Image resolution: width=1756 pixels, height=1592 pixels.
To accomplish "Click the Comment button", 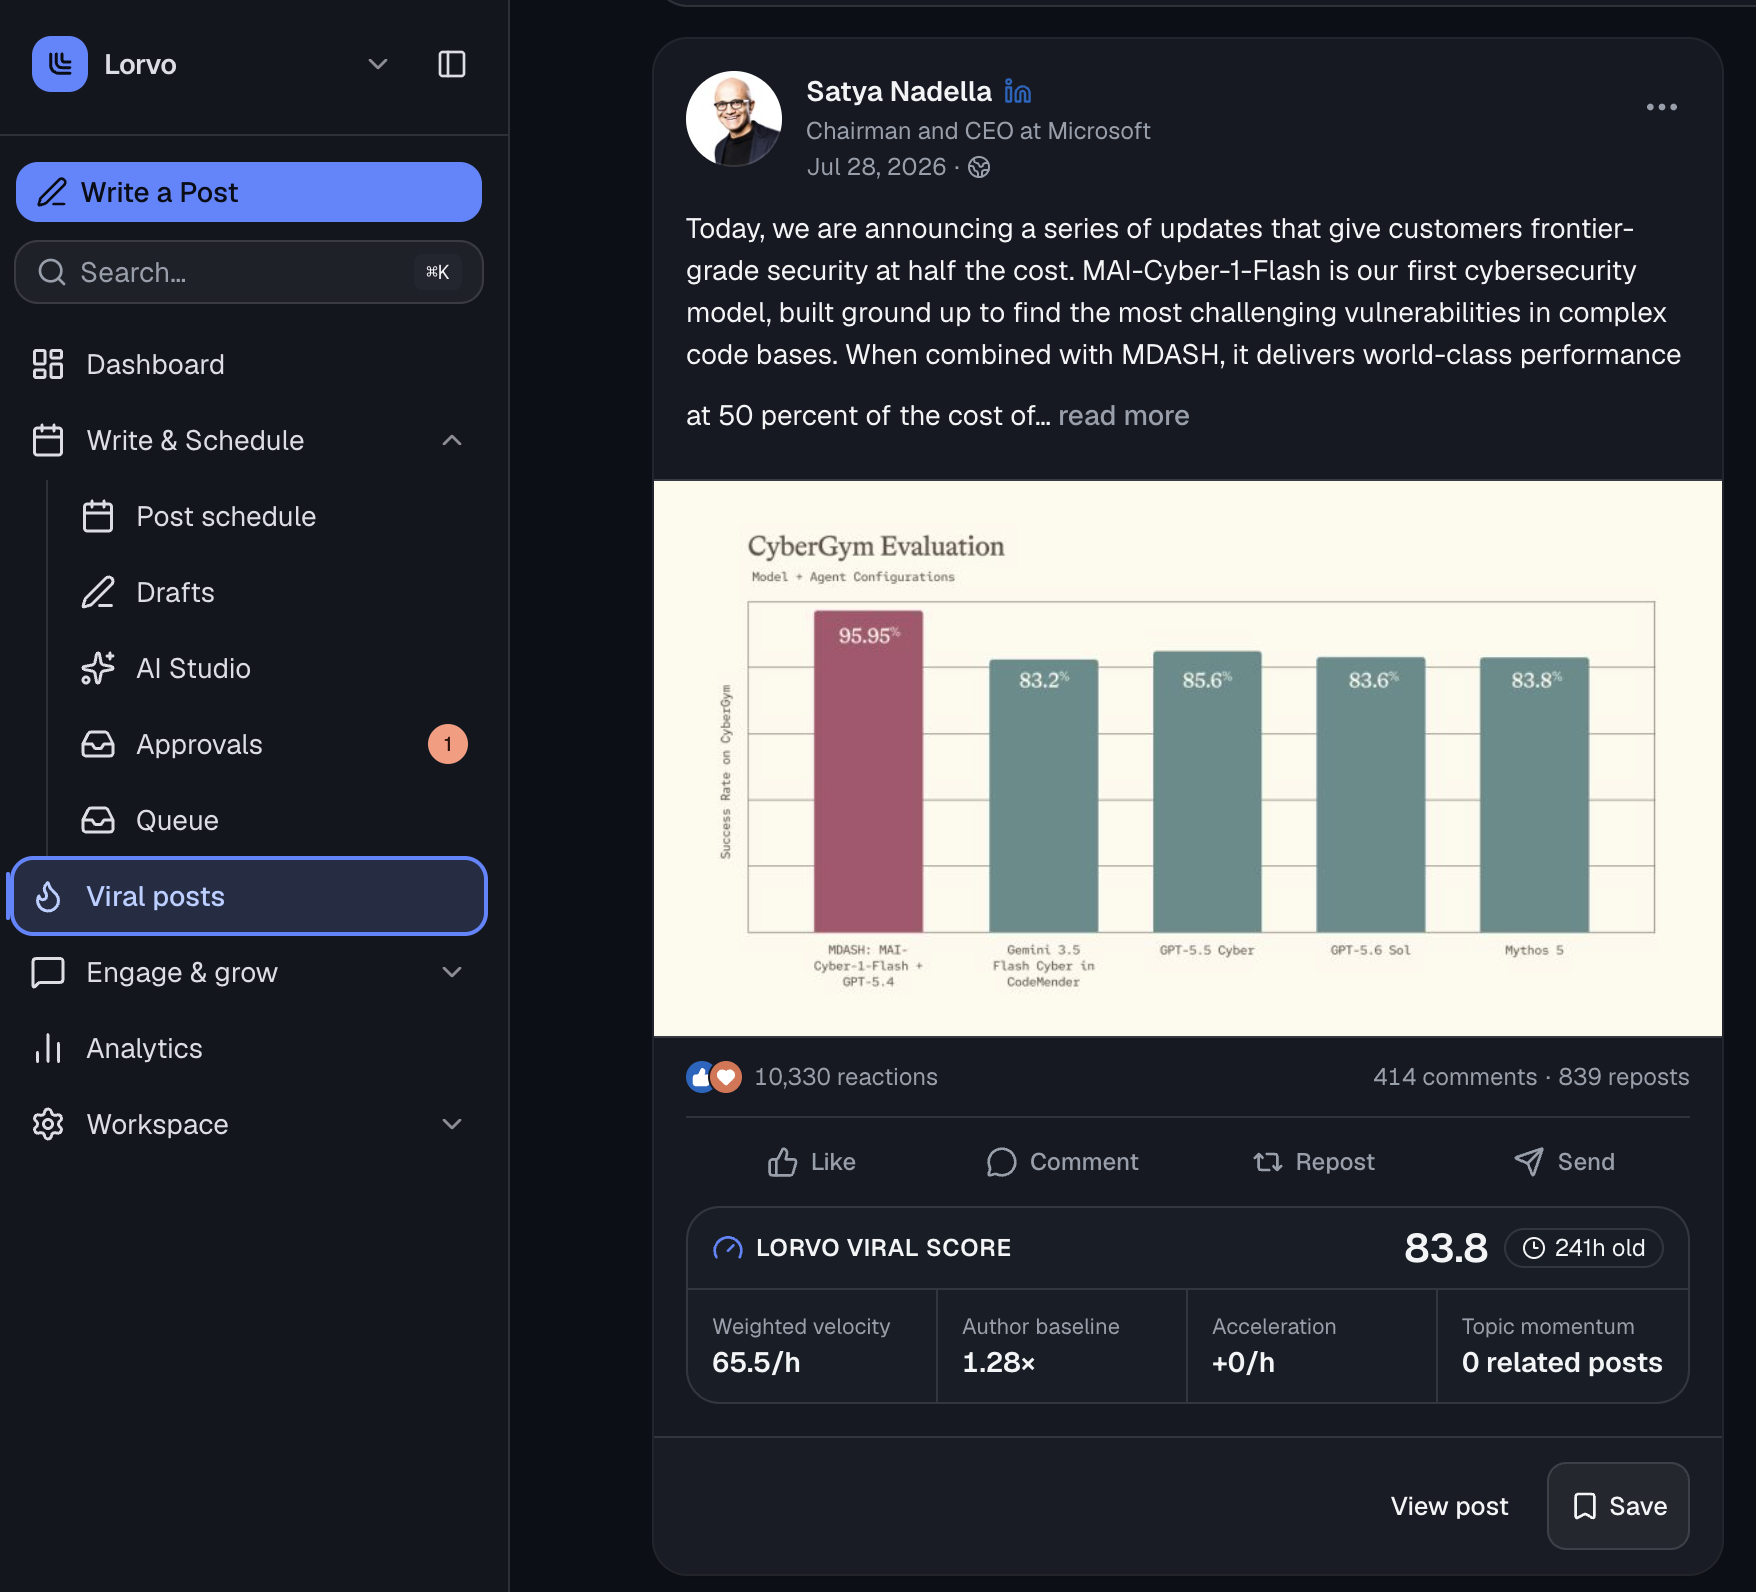I will (x=1062, y=1162).
